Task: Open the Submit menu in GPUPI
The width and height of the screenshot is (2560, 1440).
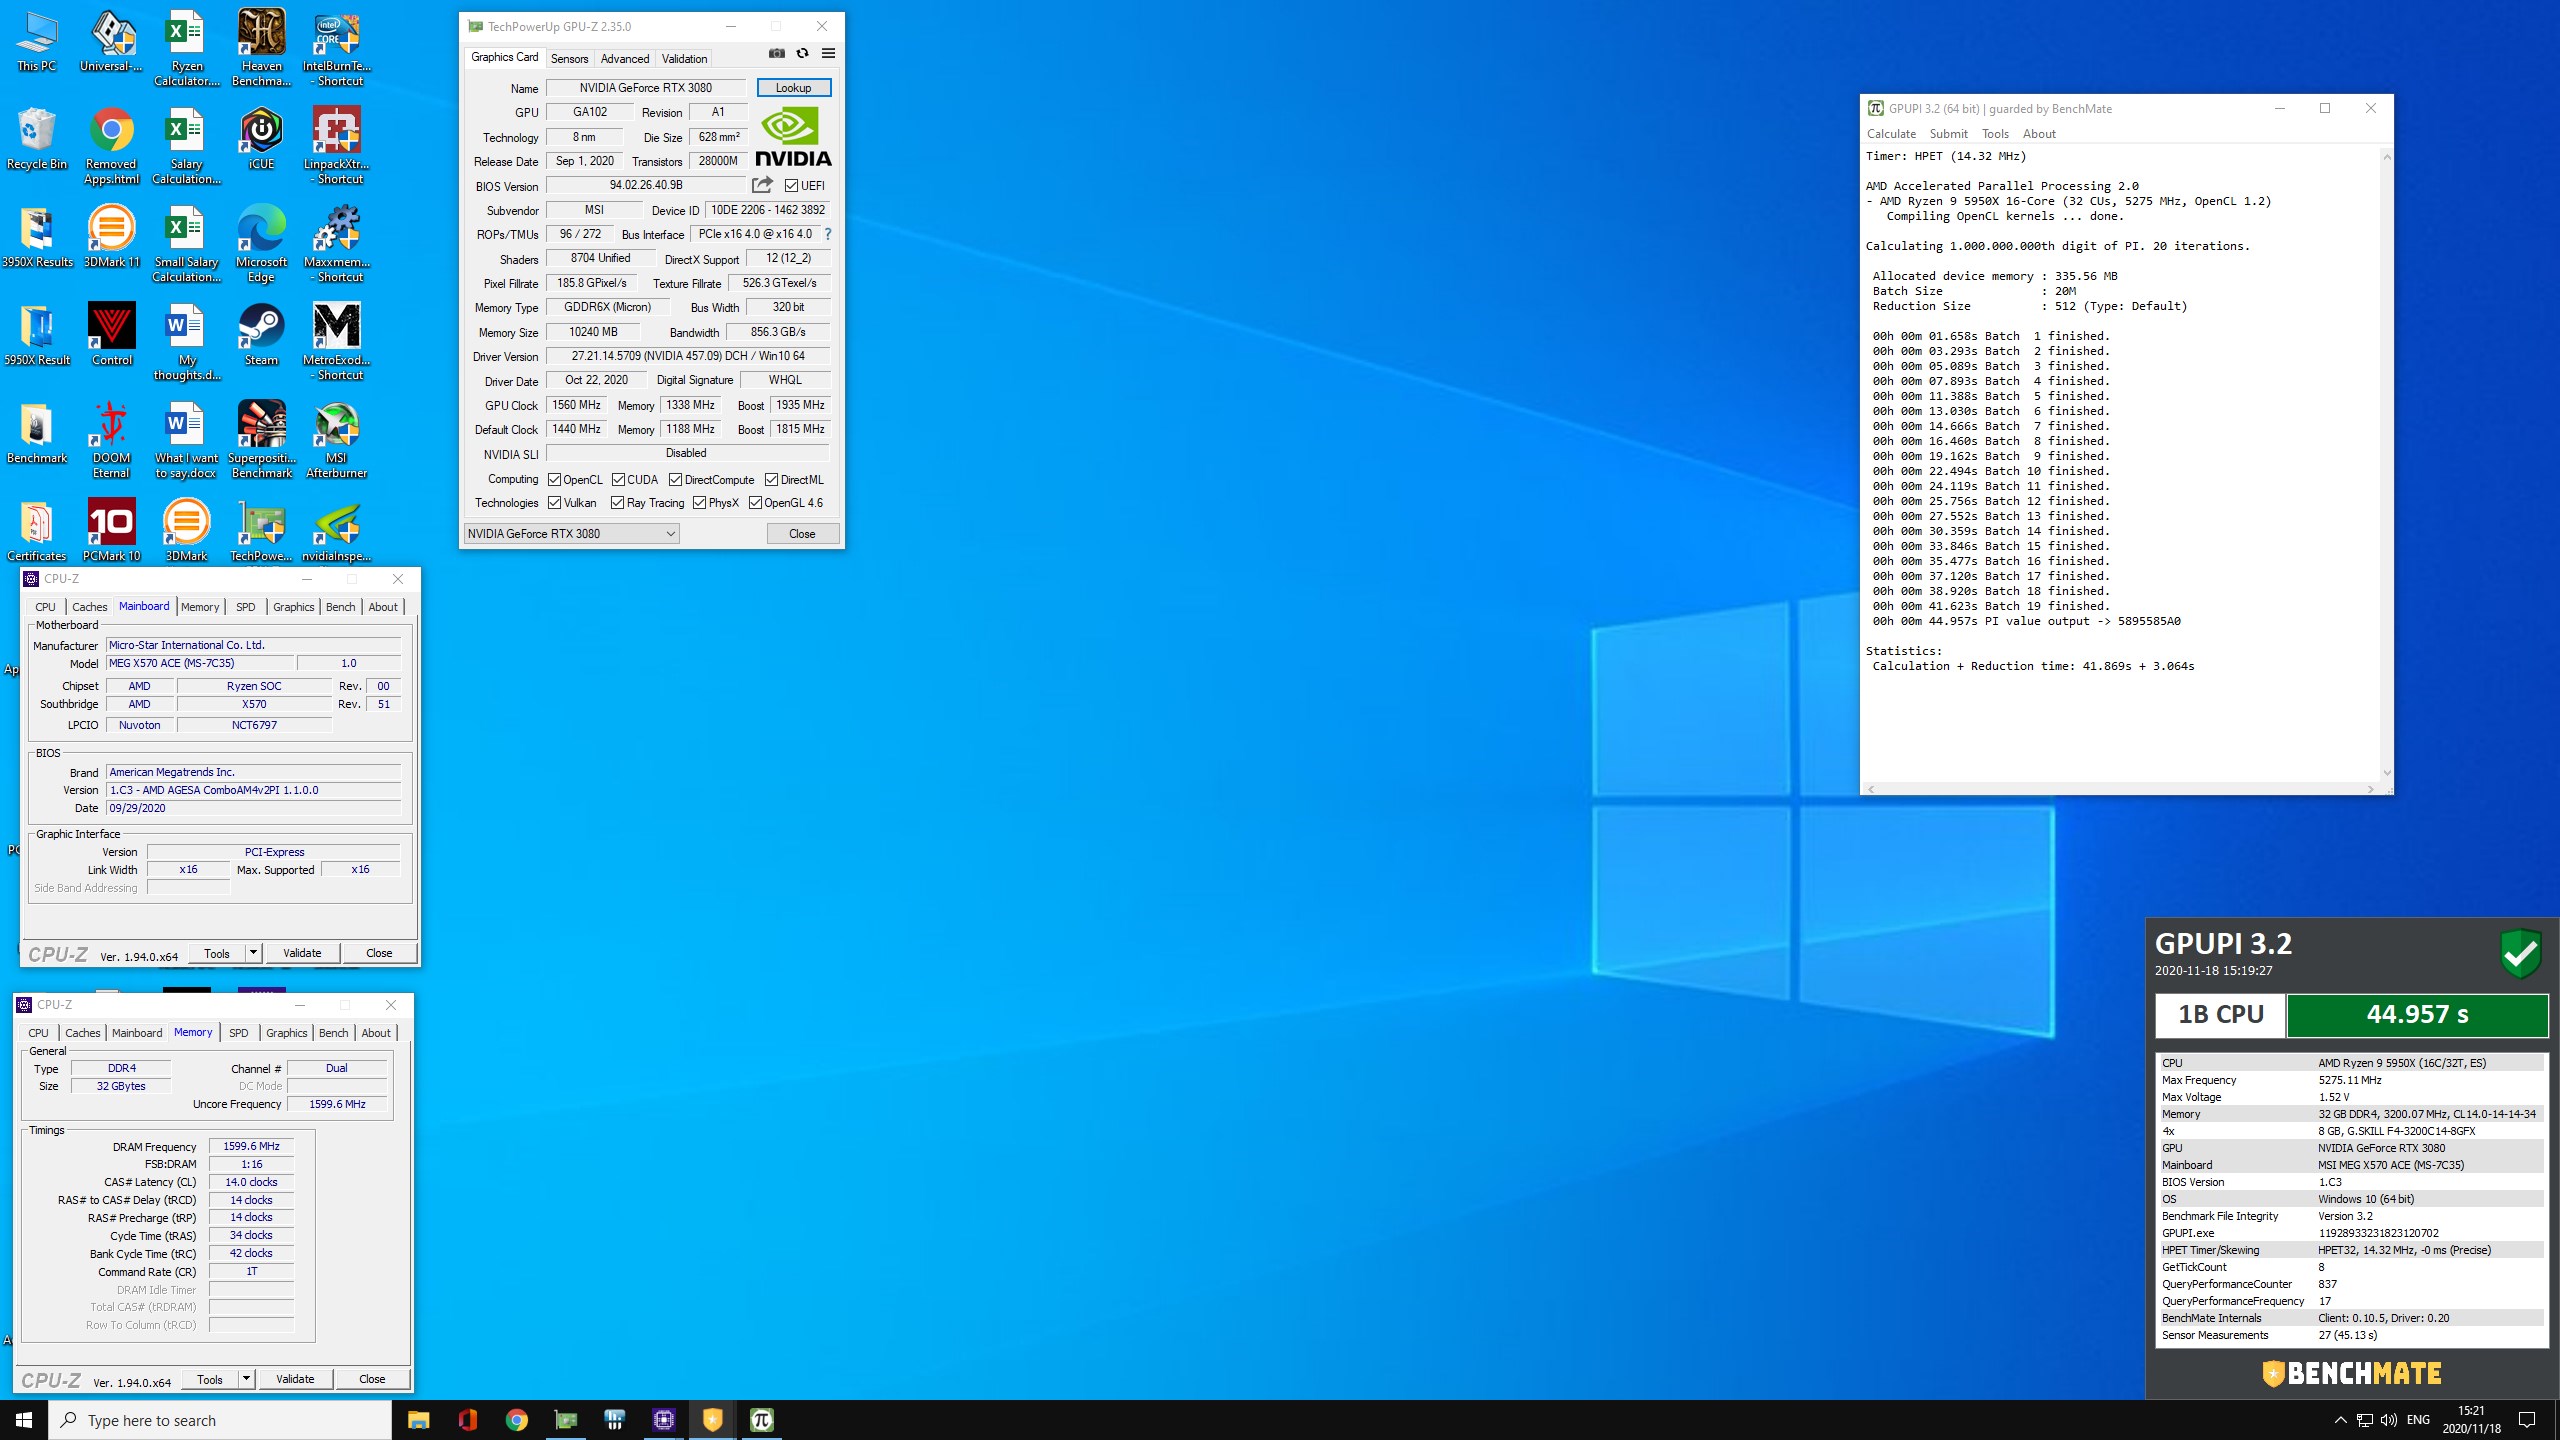Action: [1948, 134]
